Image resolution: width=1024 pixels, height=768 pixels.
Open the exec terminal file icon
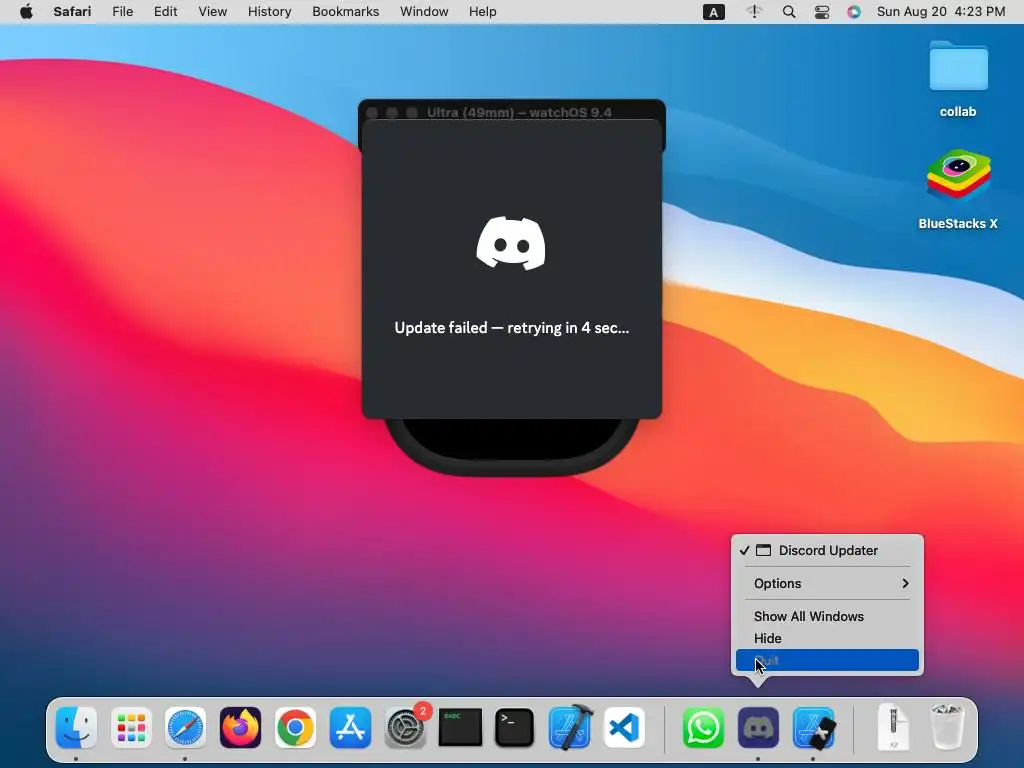460,728
